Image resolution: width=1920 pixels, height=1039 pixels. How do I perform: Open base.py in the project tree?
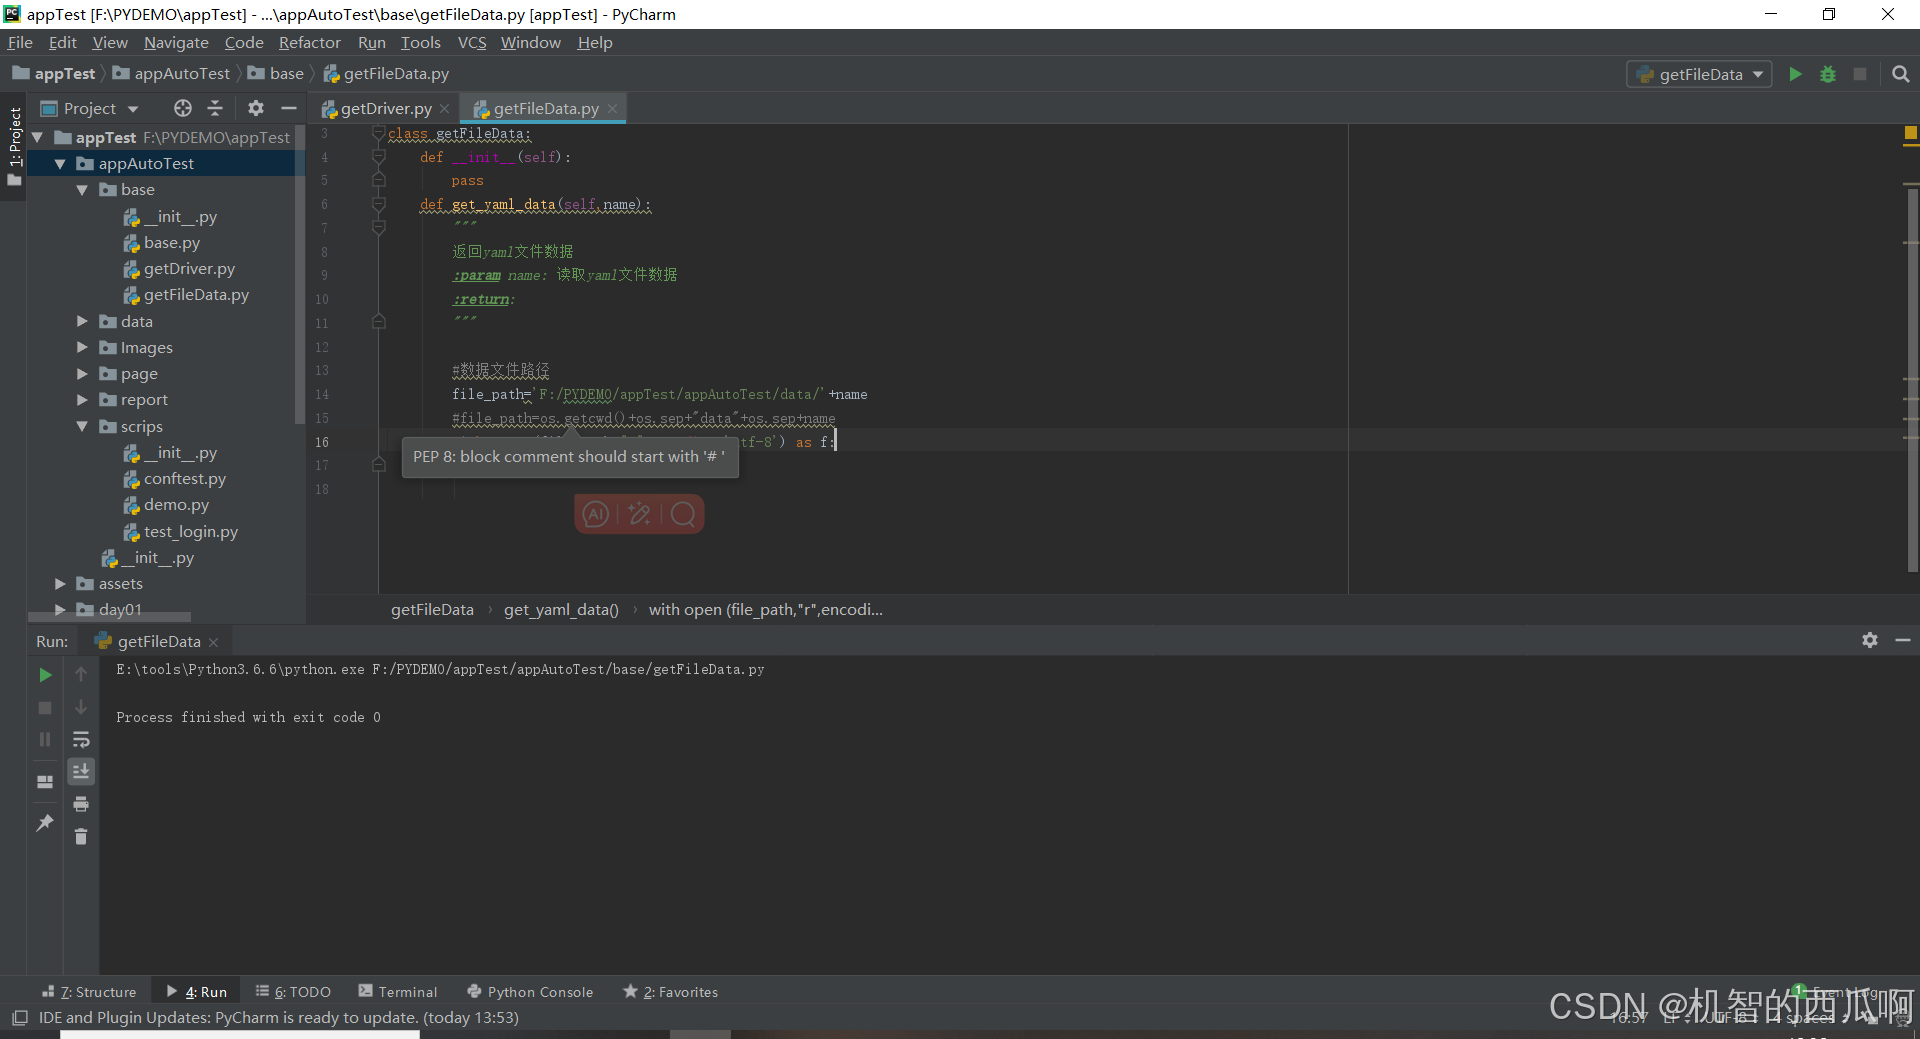(171, 243)
